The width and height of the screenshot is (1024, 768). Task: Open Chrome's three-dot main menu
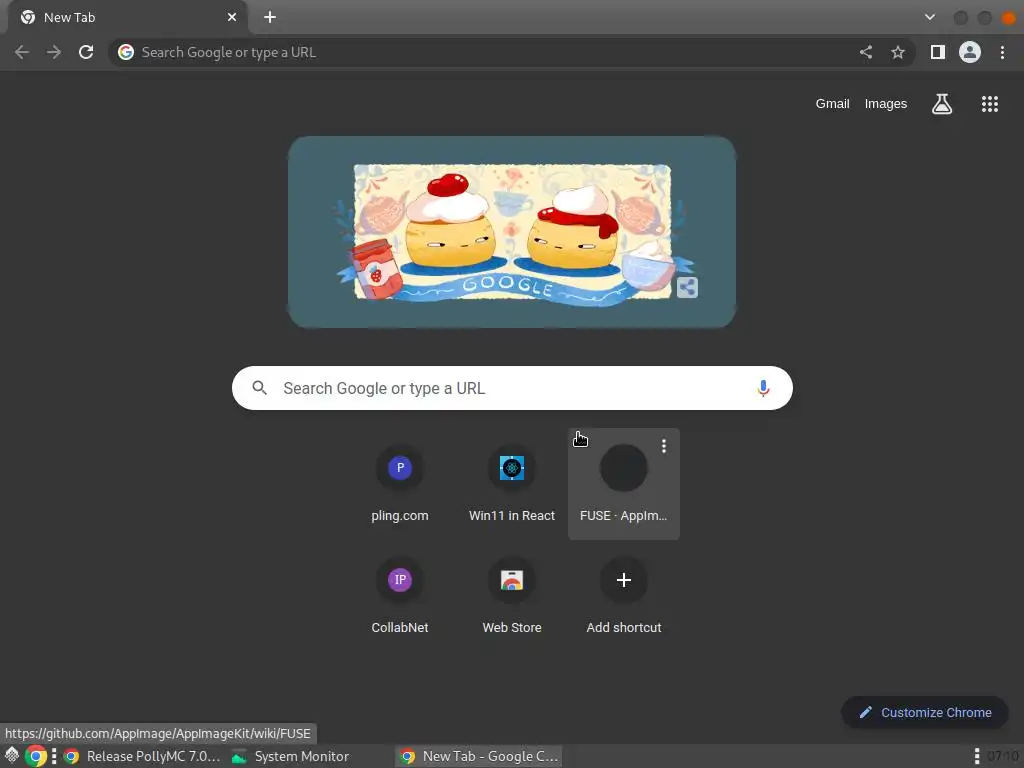click(x=1002, y=52)
